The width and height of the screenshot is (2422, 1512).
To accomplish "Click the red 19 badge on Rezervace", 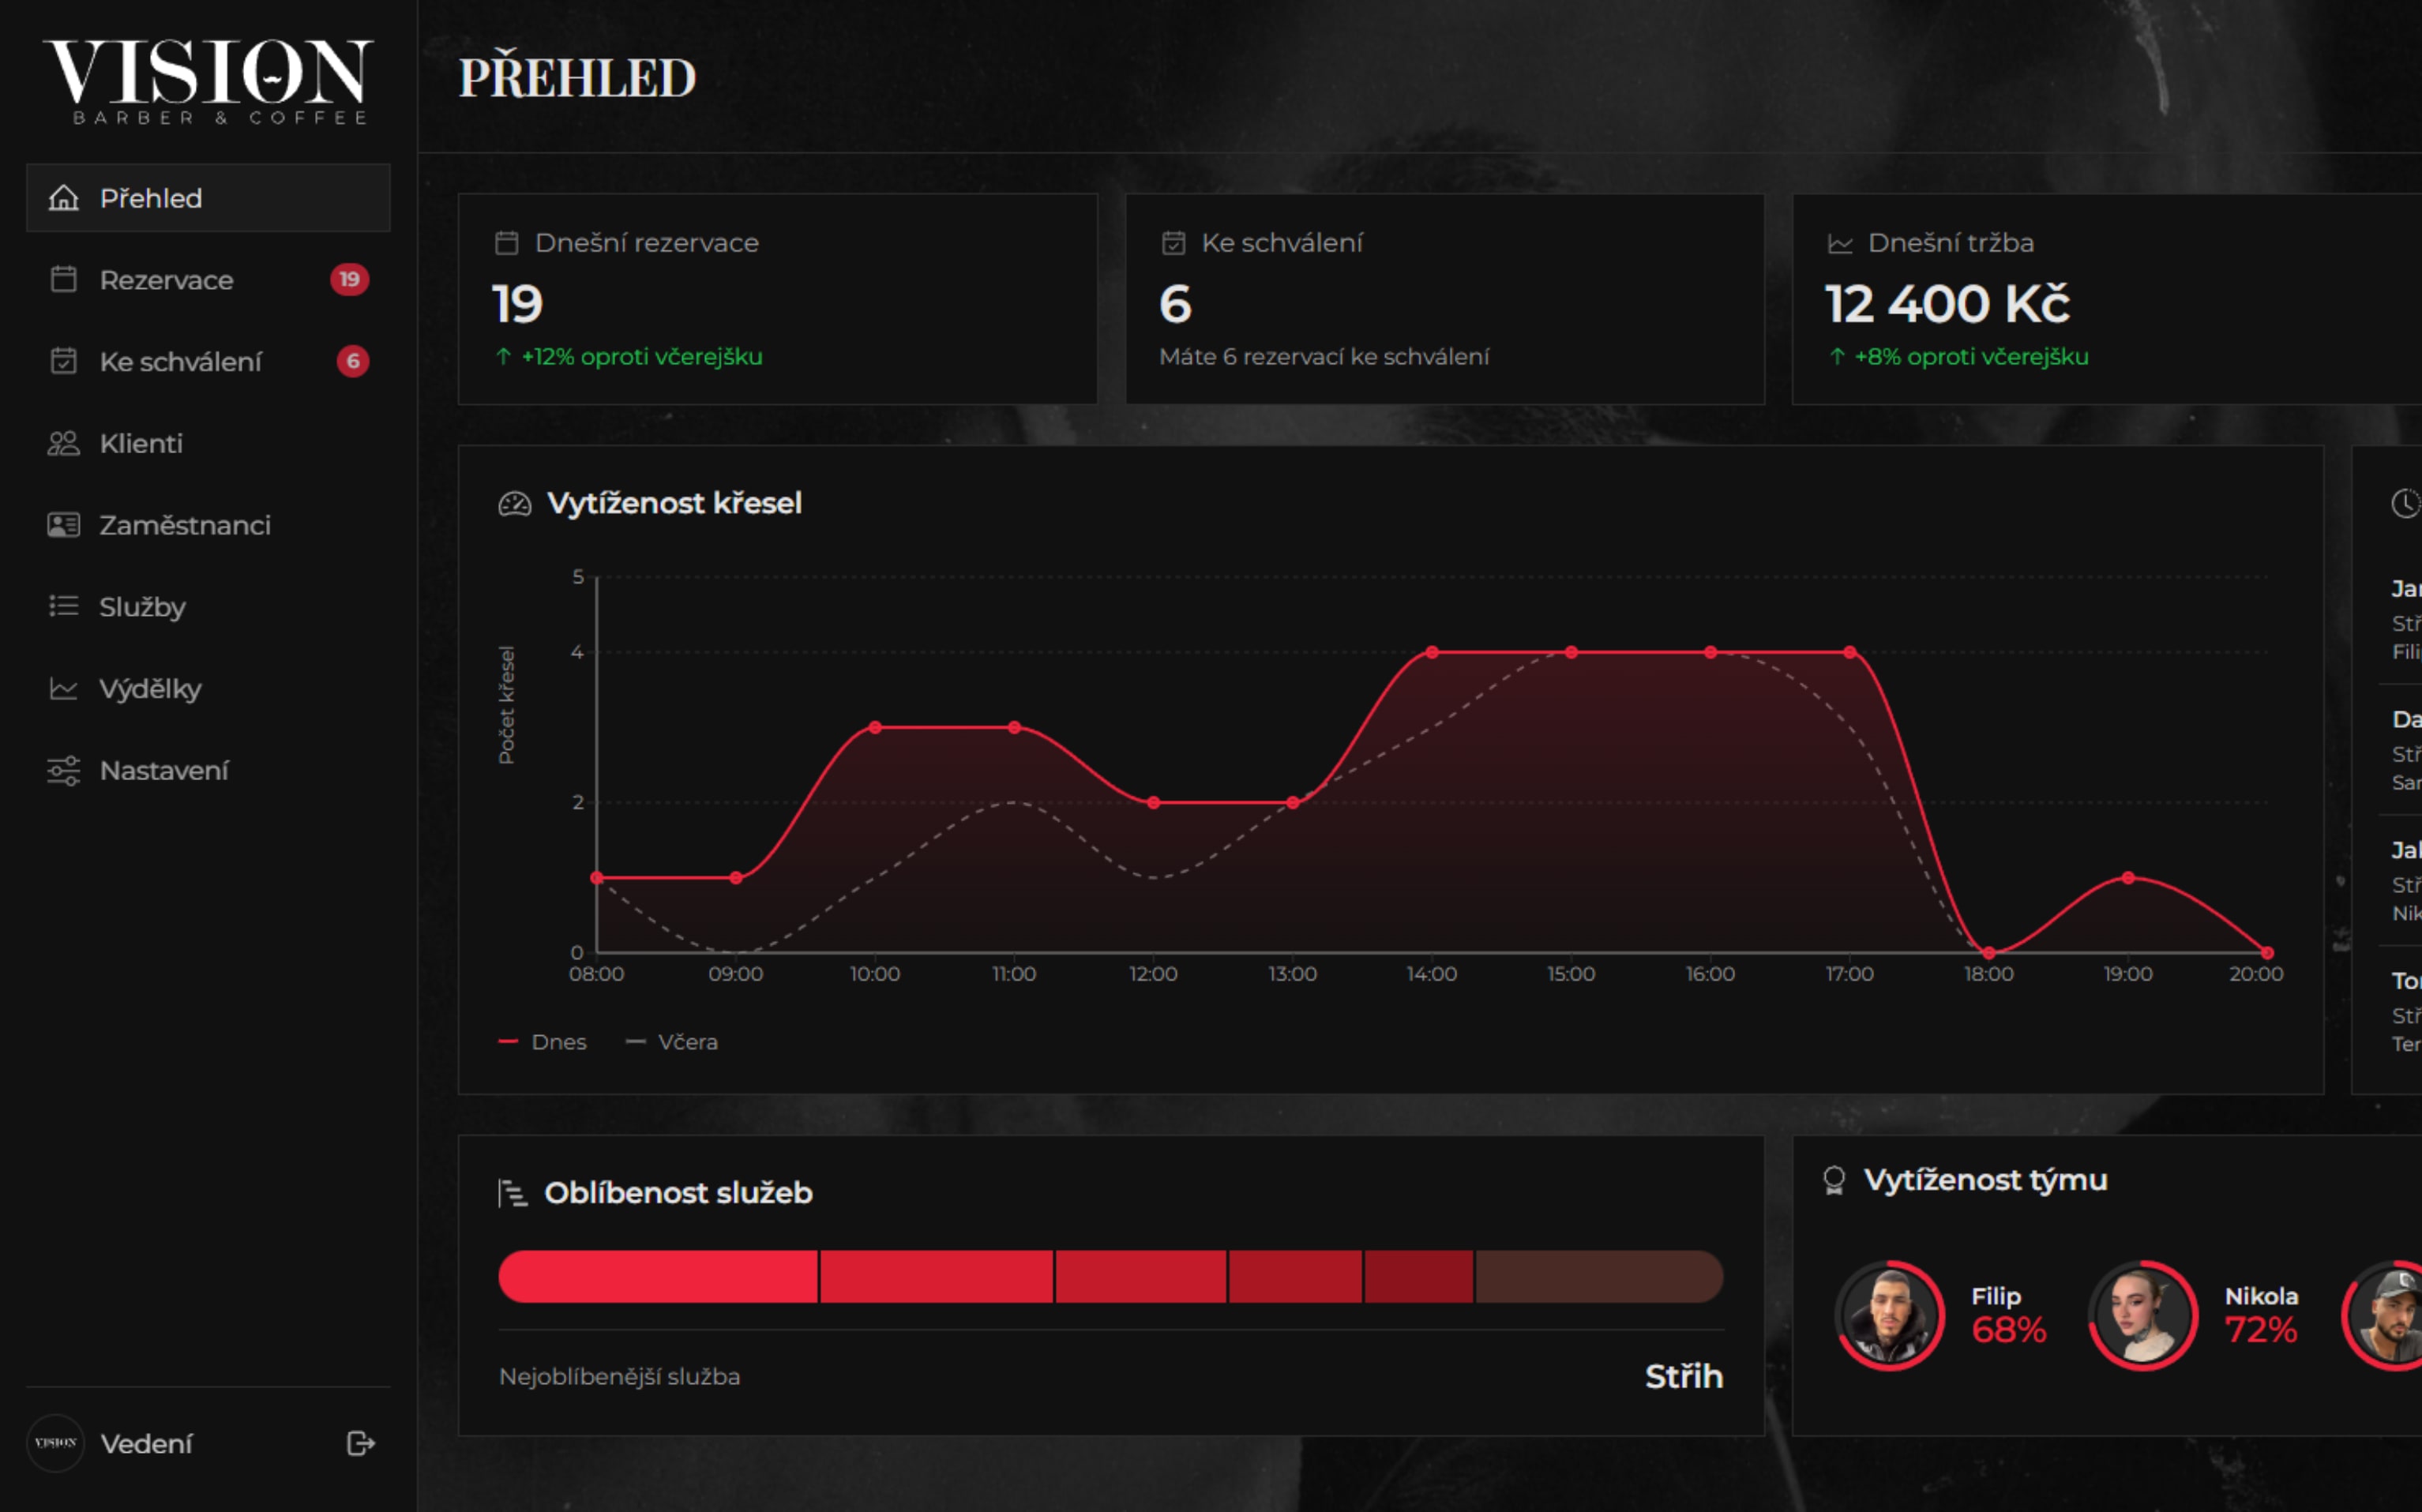I will click(x=349, y=279).
